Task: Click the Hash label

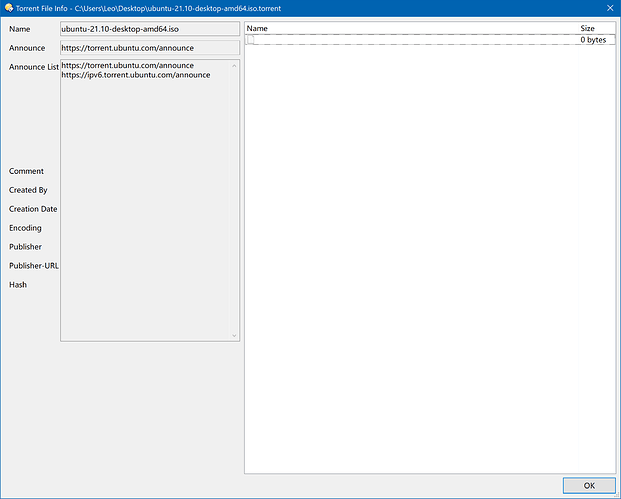Action: [x=18, y=285]
